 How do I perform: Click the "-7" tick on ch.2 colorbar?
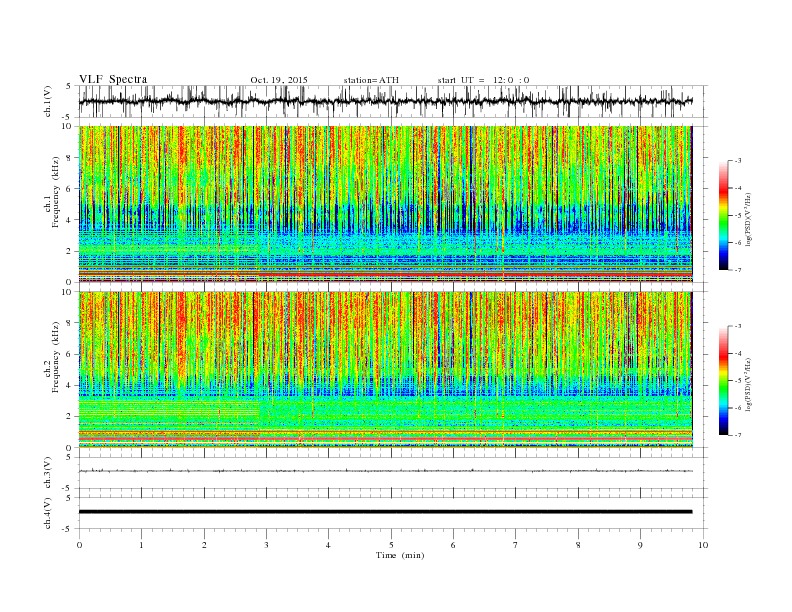point(737,435)
